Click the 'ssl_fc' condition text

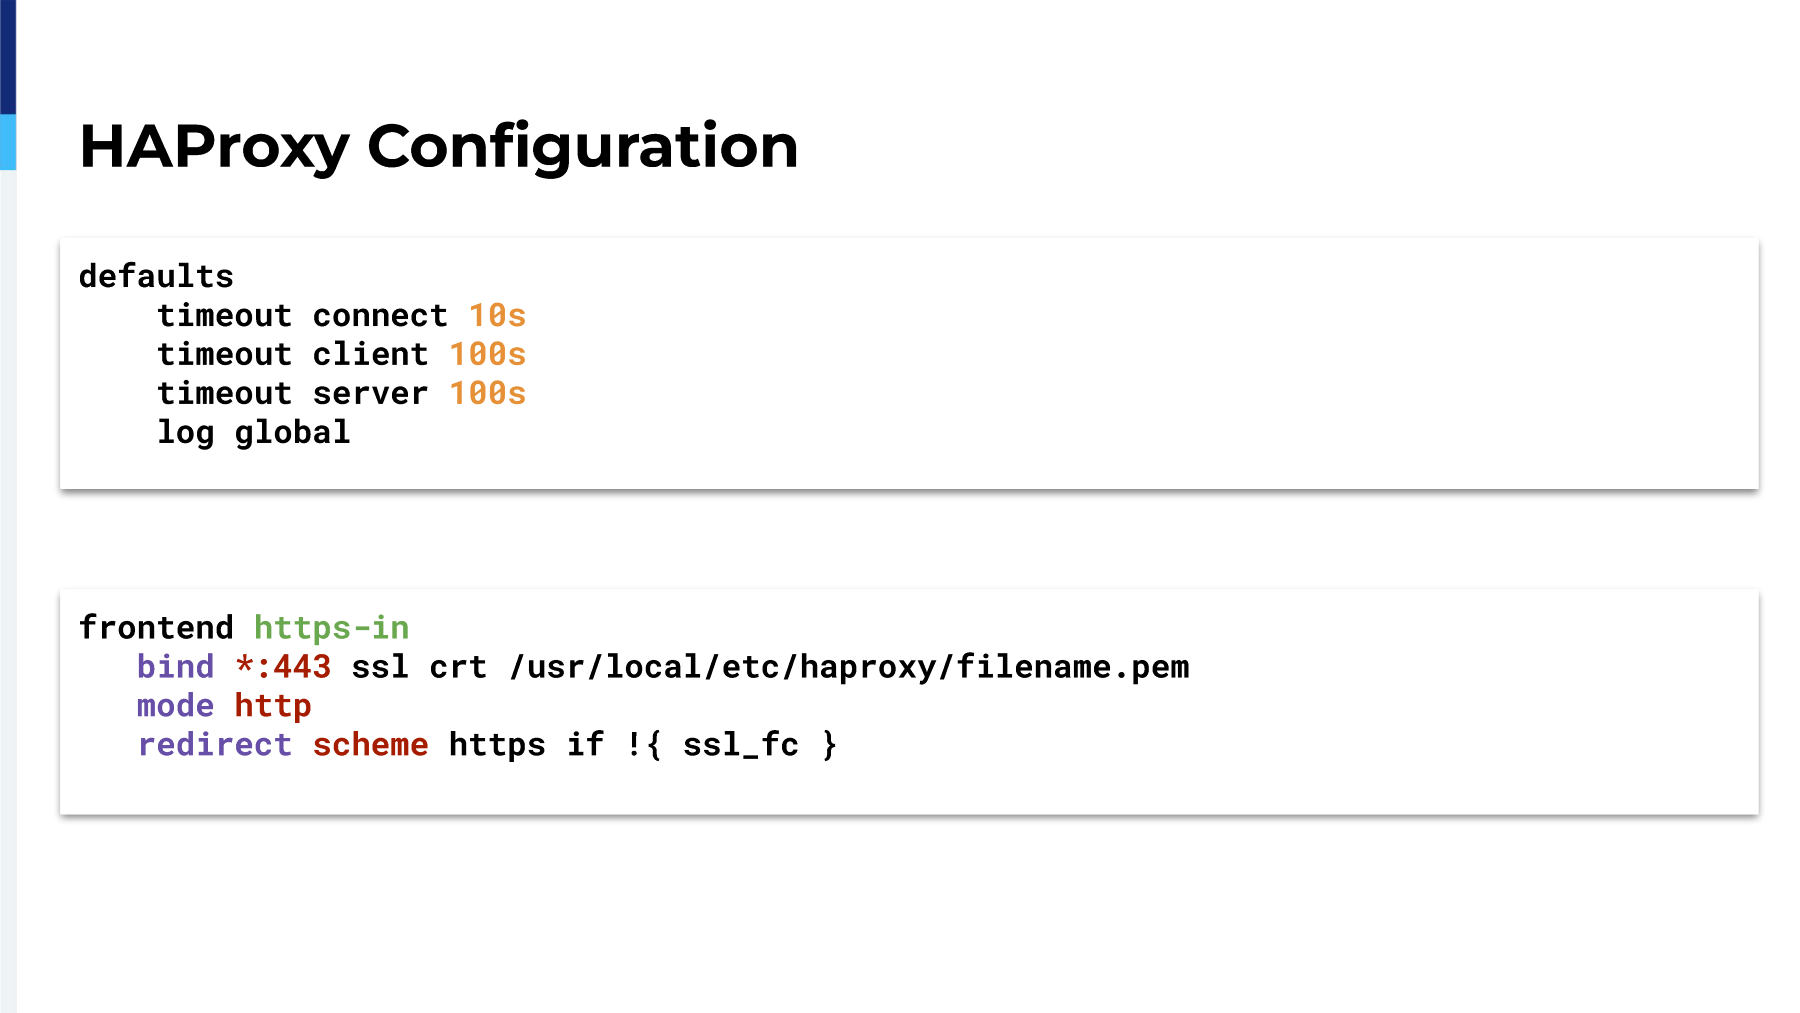tap(740, 745)
